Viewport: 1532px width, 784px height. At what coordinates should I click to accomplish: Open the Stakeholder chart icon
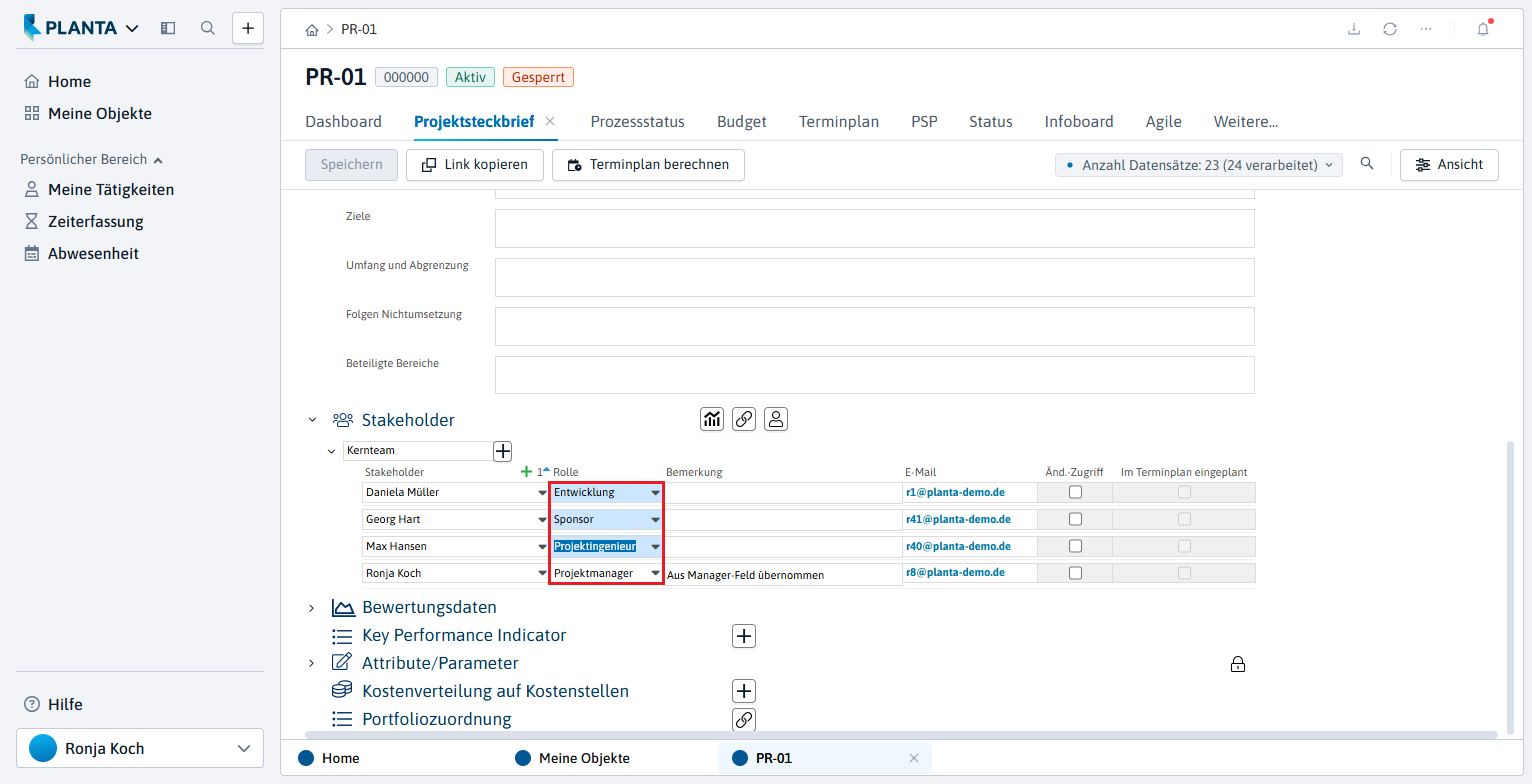[712, 419]
